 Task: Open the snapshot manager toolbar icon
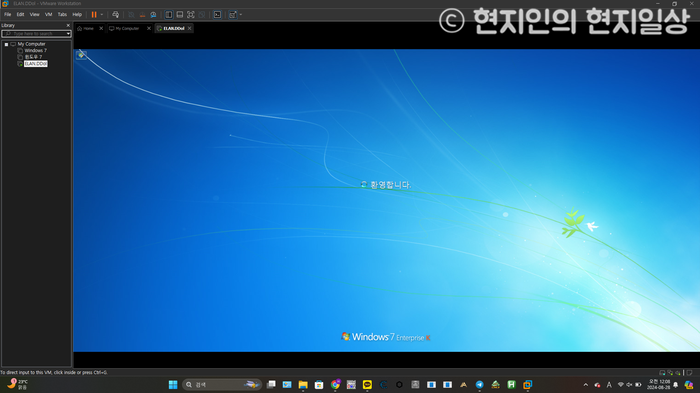click(x=153, y=15)
